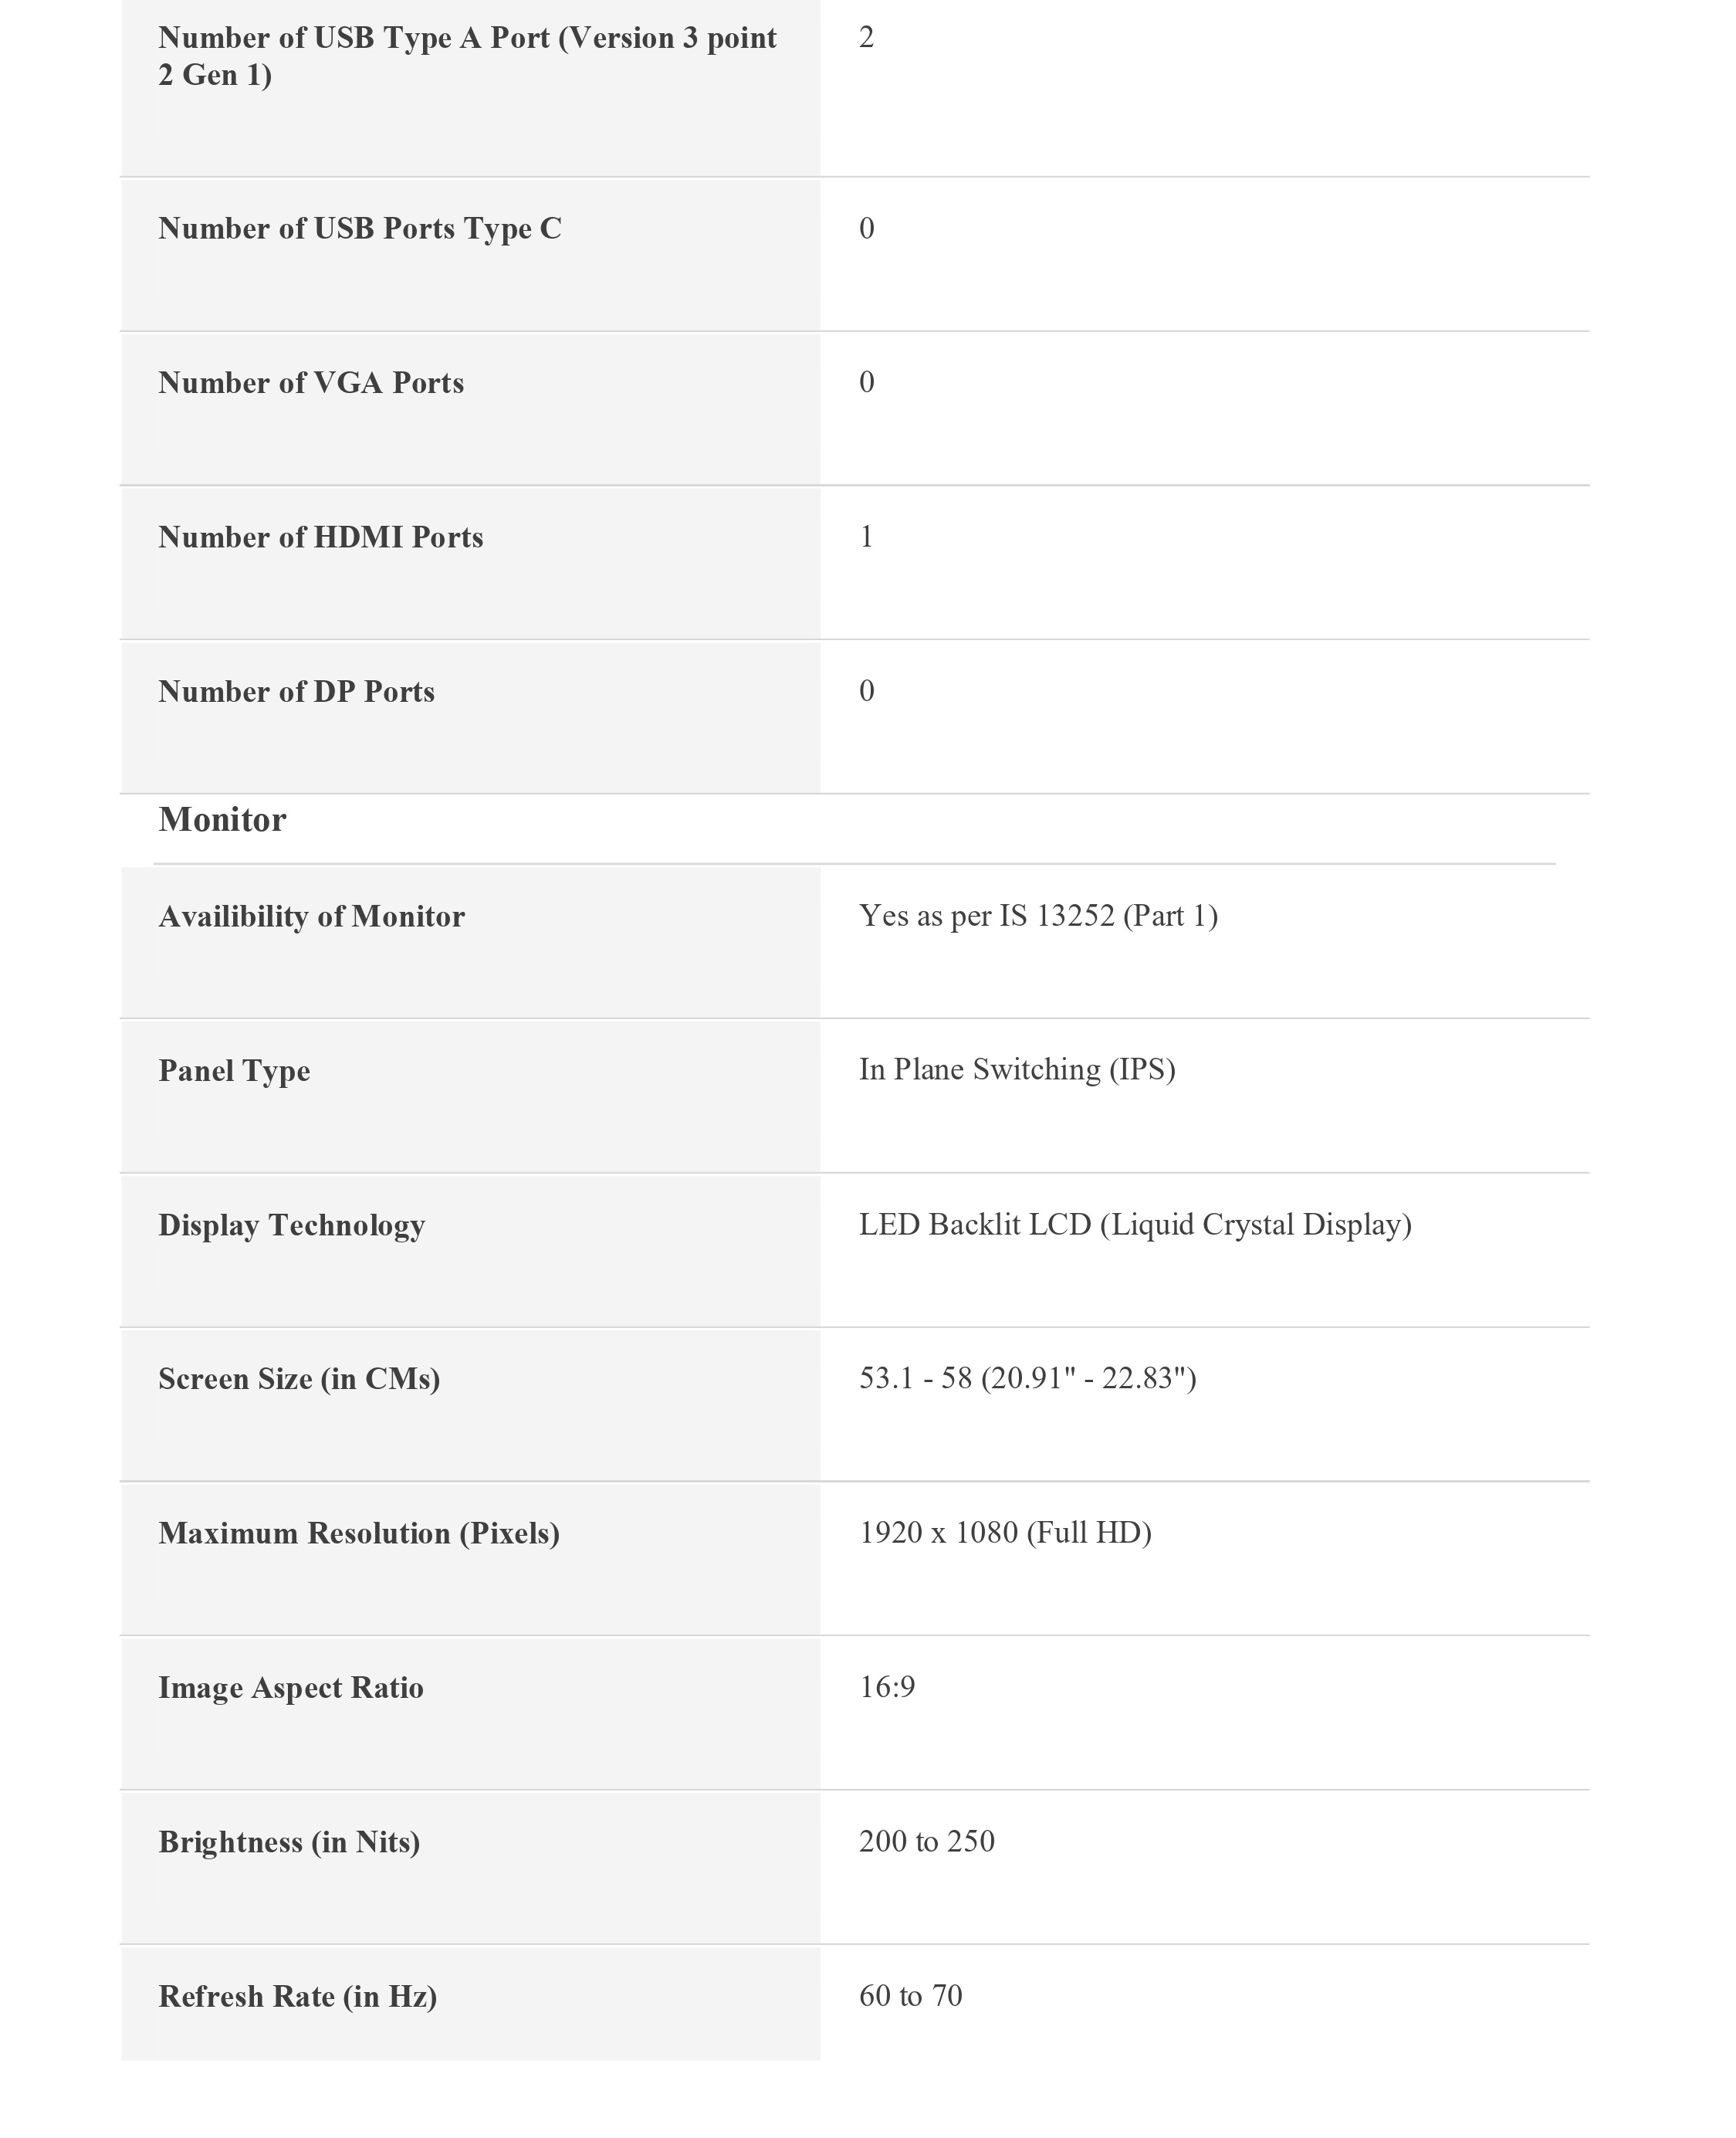Click the 'Number of VGA Ports' label
This screenshot has height=2138, width=1736.
311,383
